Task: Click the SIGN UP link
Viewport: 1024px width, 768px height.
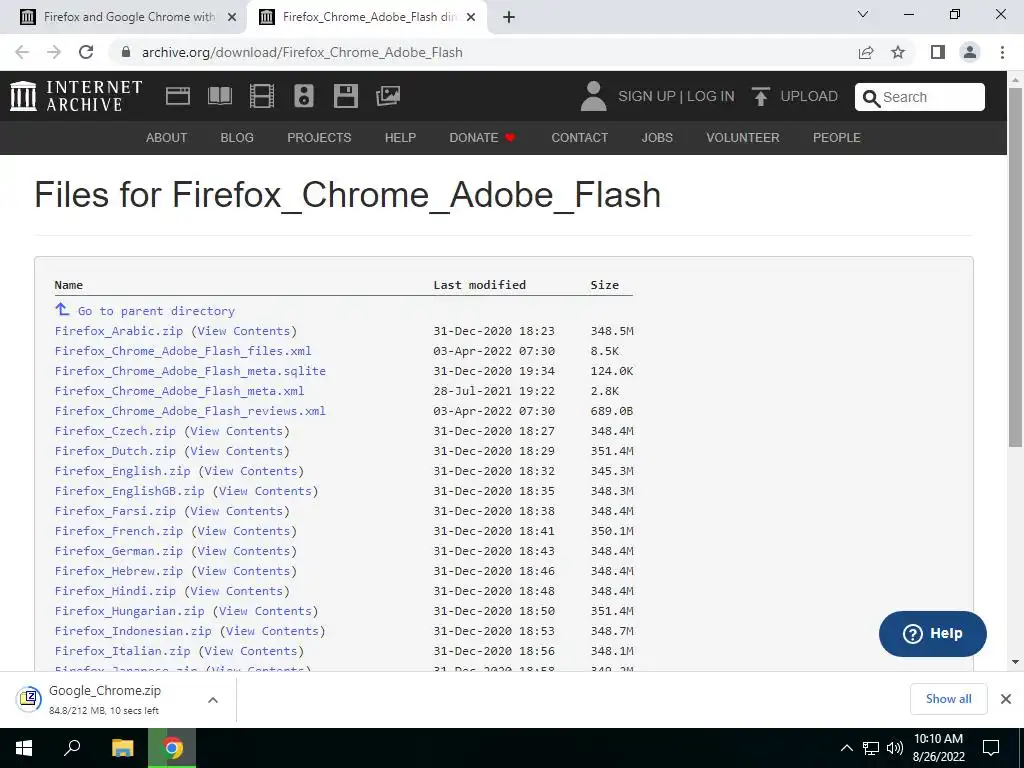Action: tap(647, 97)
